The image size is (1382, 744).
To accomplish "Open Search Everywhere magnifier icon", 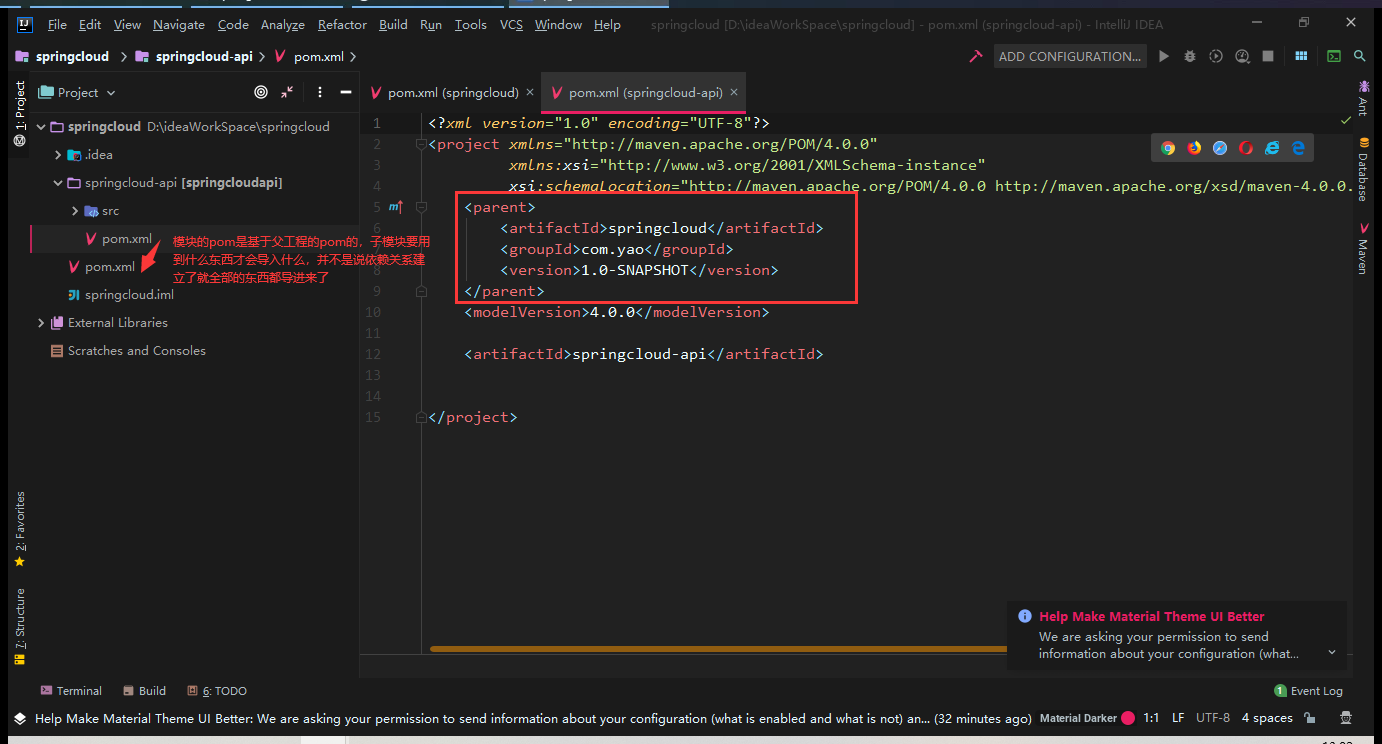I will [1360, 57].
